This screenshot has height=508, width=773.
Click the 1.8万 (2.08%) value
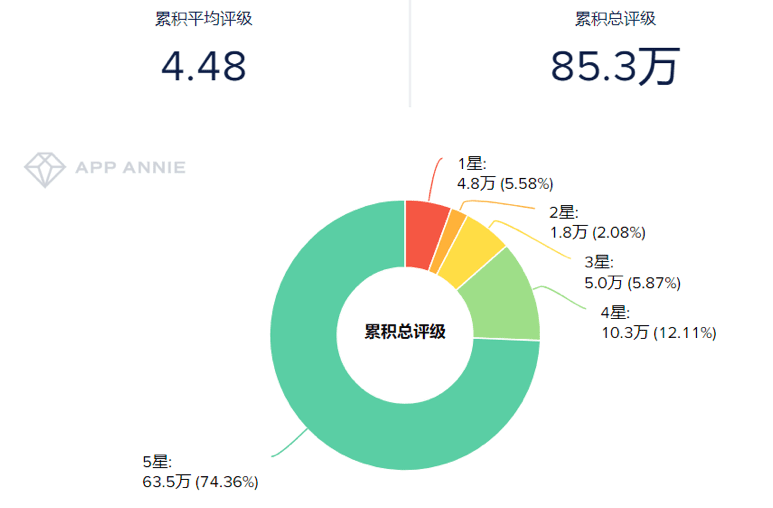(597, 232)
